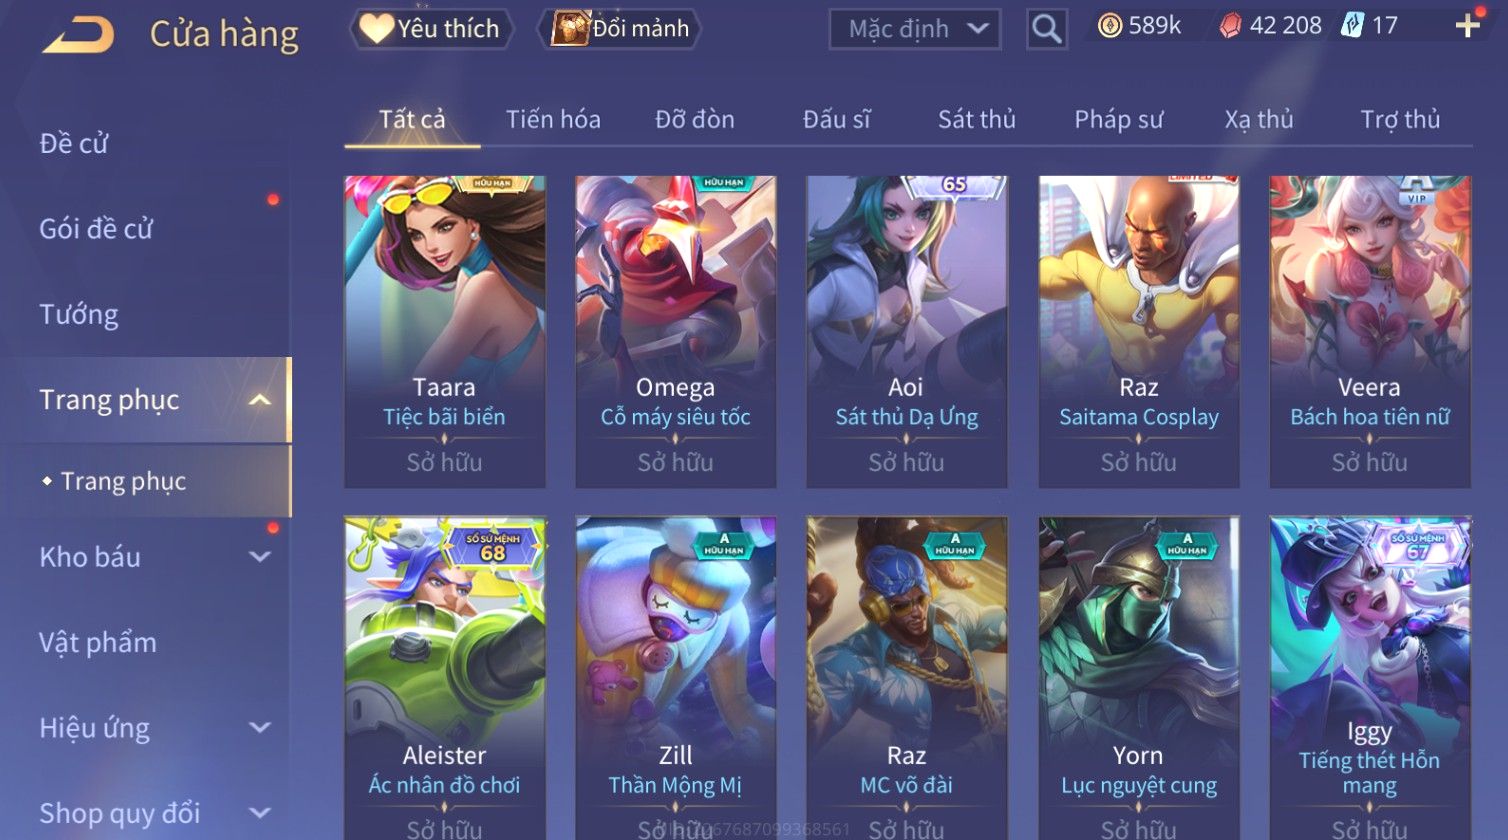Click the red gem icon showing 42 208
The image size is (1508, 840).
tap(1231, 26)
